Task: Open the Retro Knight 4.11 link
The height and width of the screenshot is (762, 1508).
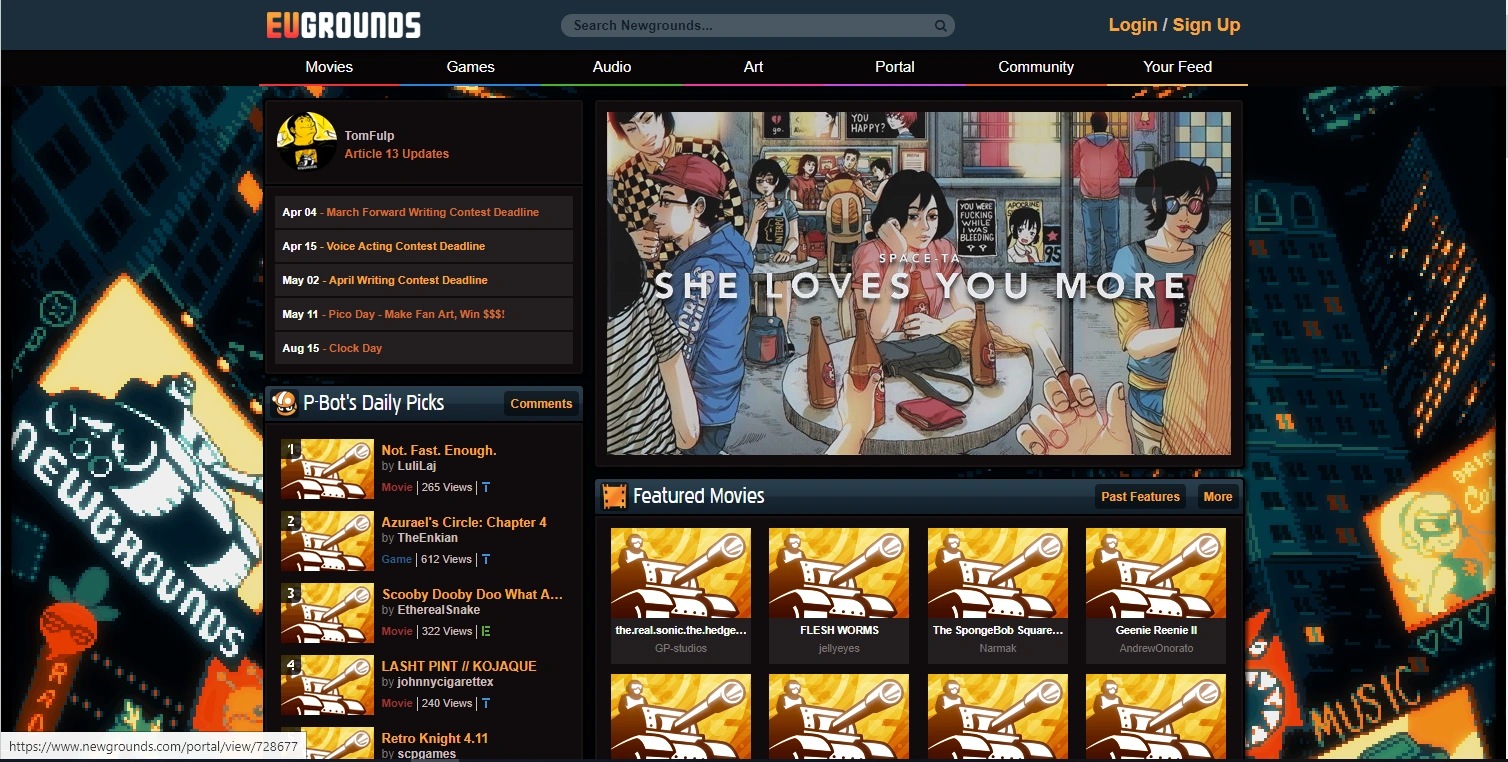Action: 435,738
